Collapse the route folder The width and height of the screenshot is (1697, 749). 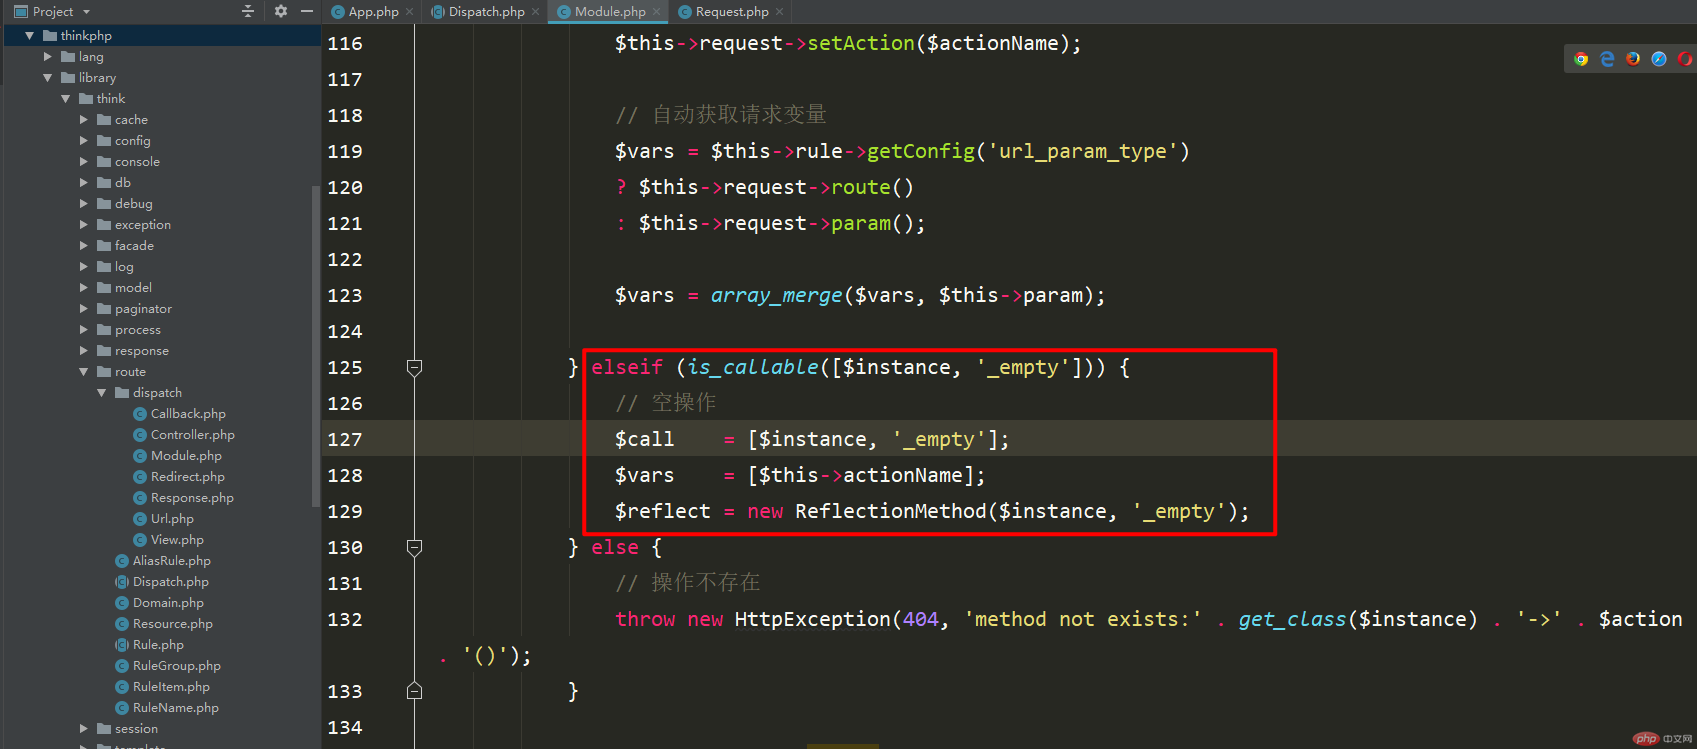[x=84, y=371]
